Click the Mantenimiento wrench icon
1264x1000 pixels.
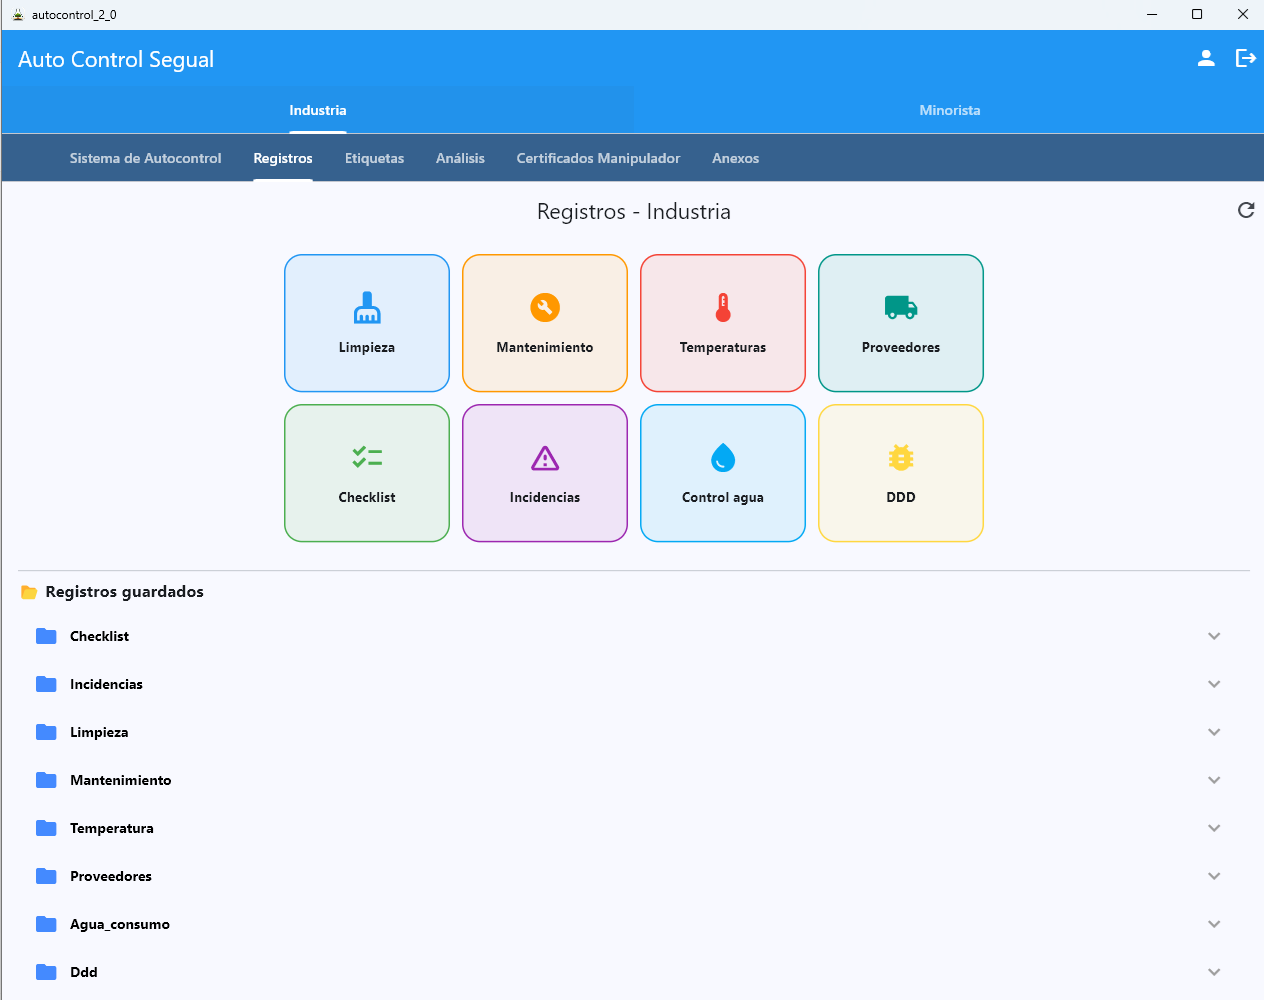point(545,307)
